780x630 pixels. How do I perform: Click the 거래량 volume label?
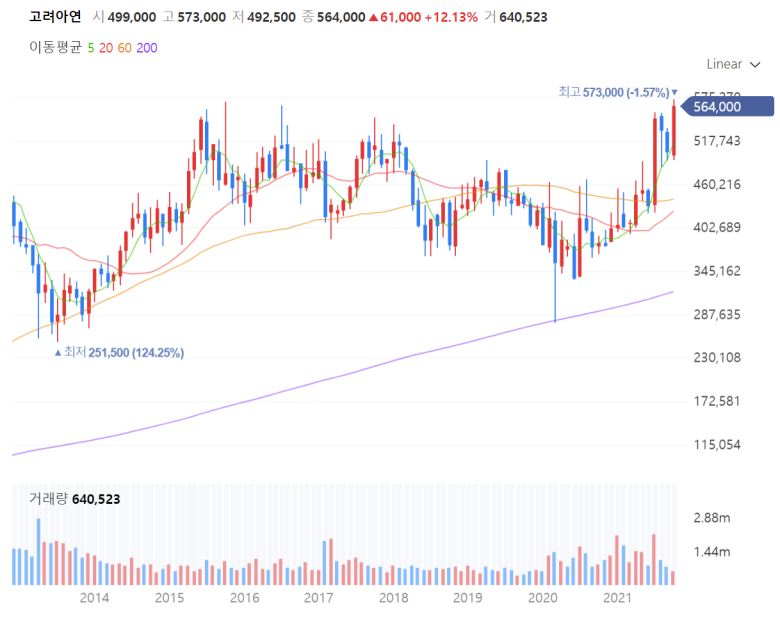48,499
